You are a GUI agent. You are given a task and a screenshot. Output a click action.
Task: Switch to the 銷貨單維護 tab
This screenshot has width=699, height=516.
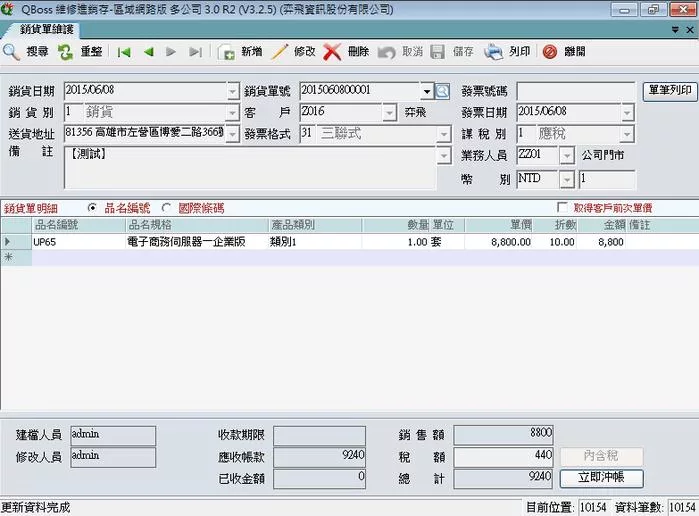coord(46,30)
